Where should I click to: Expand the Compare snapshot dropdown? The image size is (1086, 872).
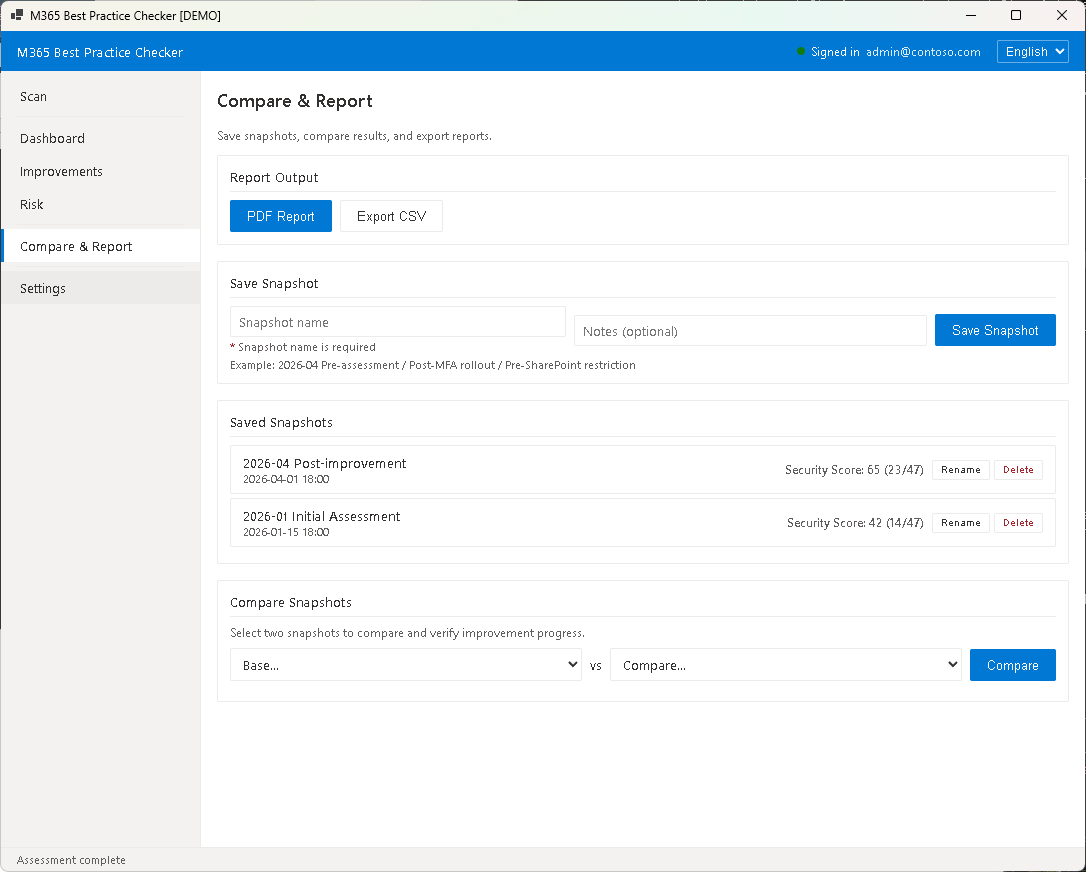[785, 665]
